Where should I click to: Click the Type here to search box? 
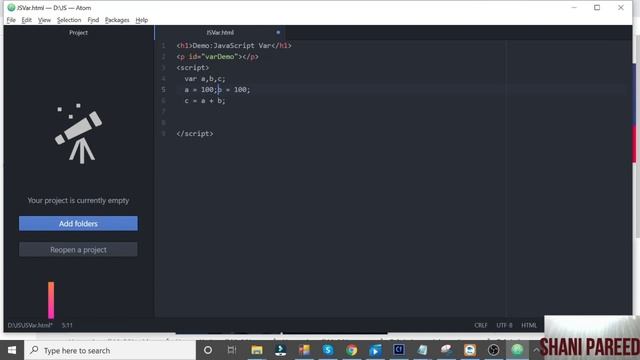pos(110,350)
